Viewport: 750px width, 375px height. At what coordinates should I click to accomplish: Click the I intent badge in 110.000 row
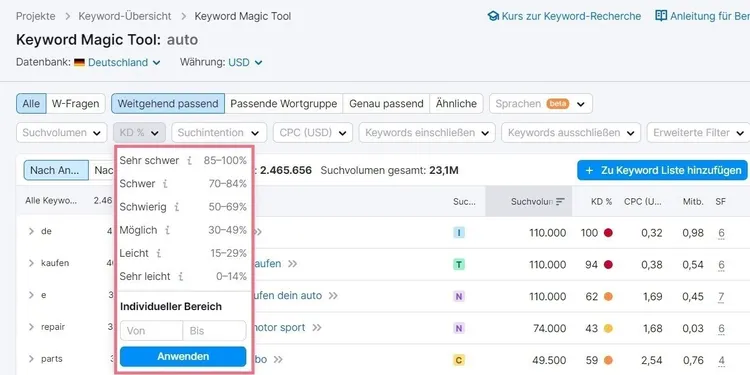point(459,233)
